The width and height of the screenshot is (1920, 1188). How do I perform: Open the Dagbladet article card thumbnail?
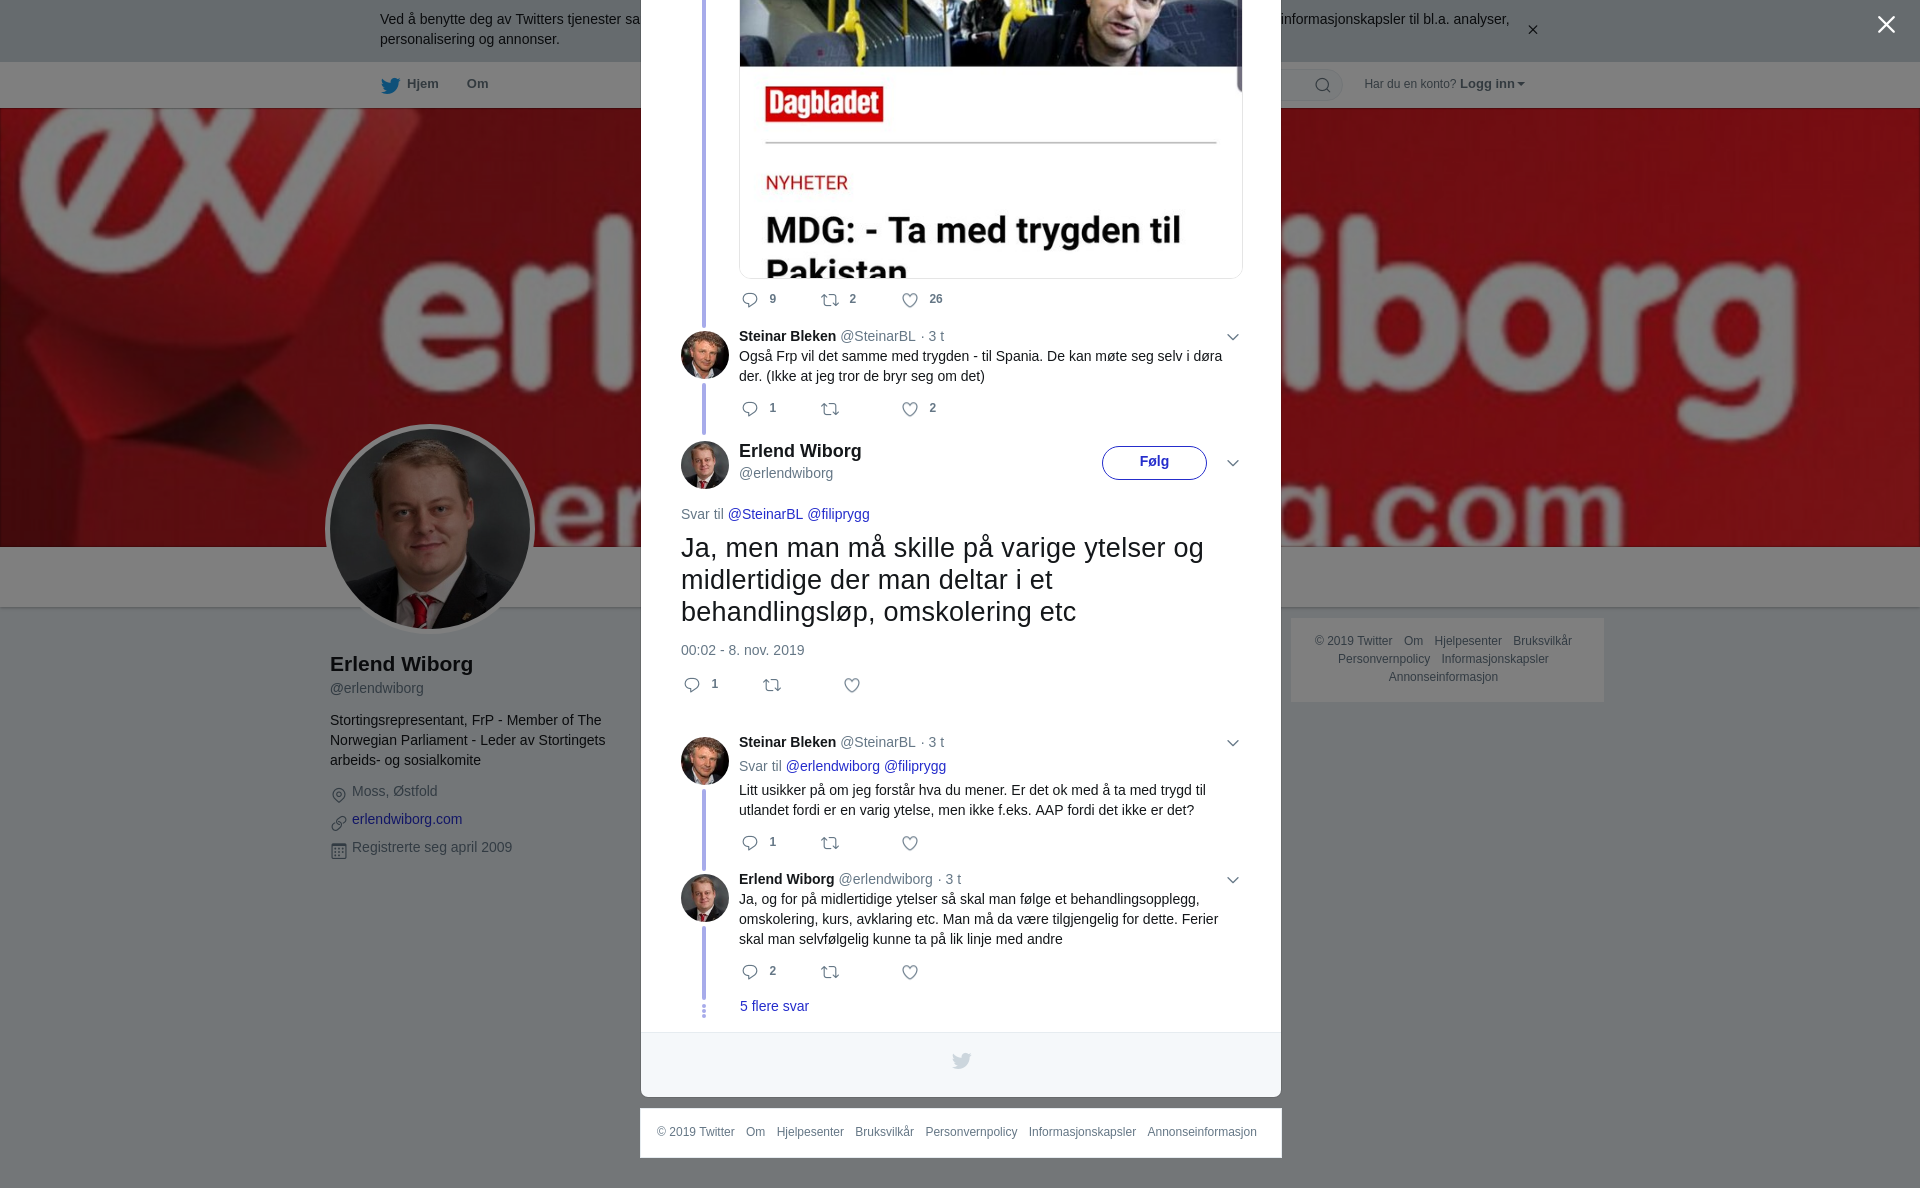(x=991, y=139)
